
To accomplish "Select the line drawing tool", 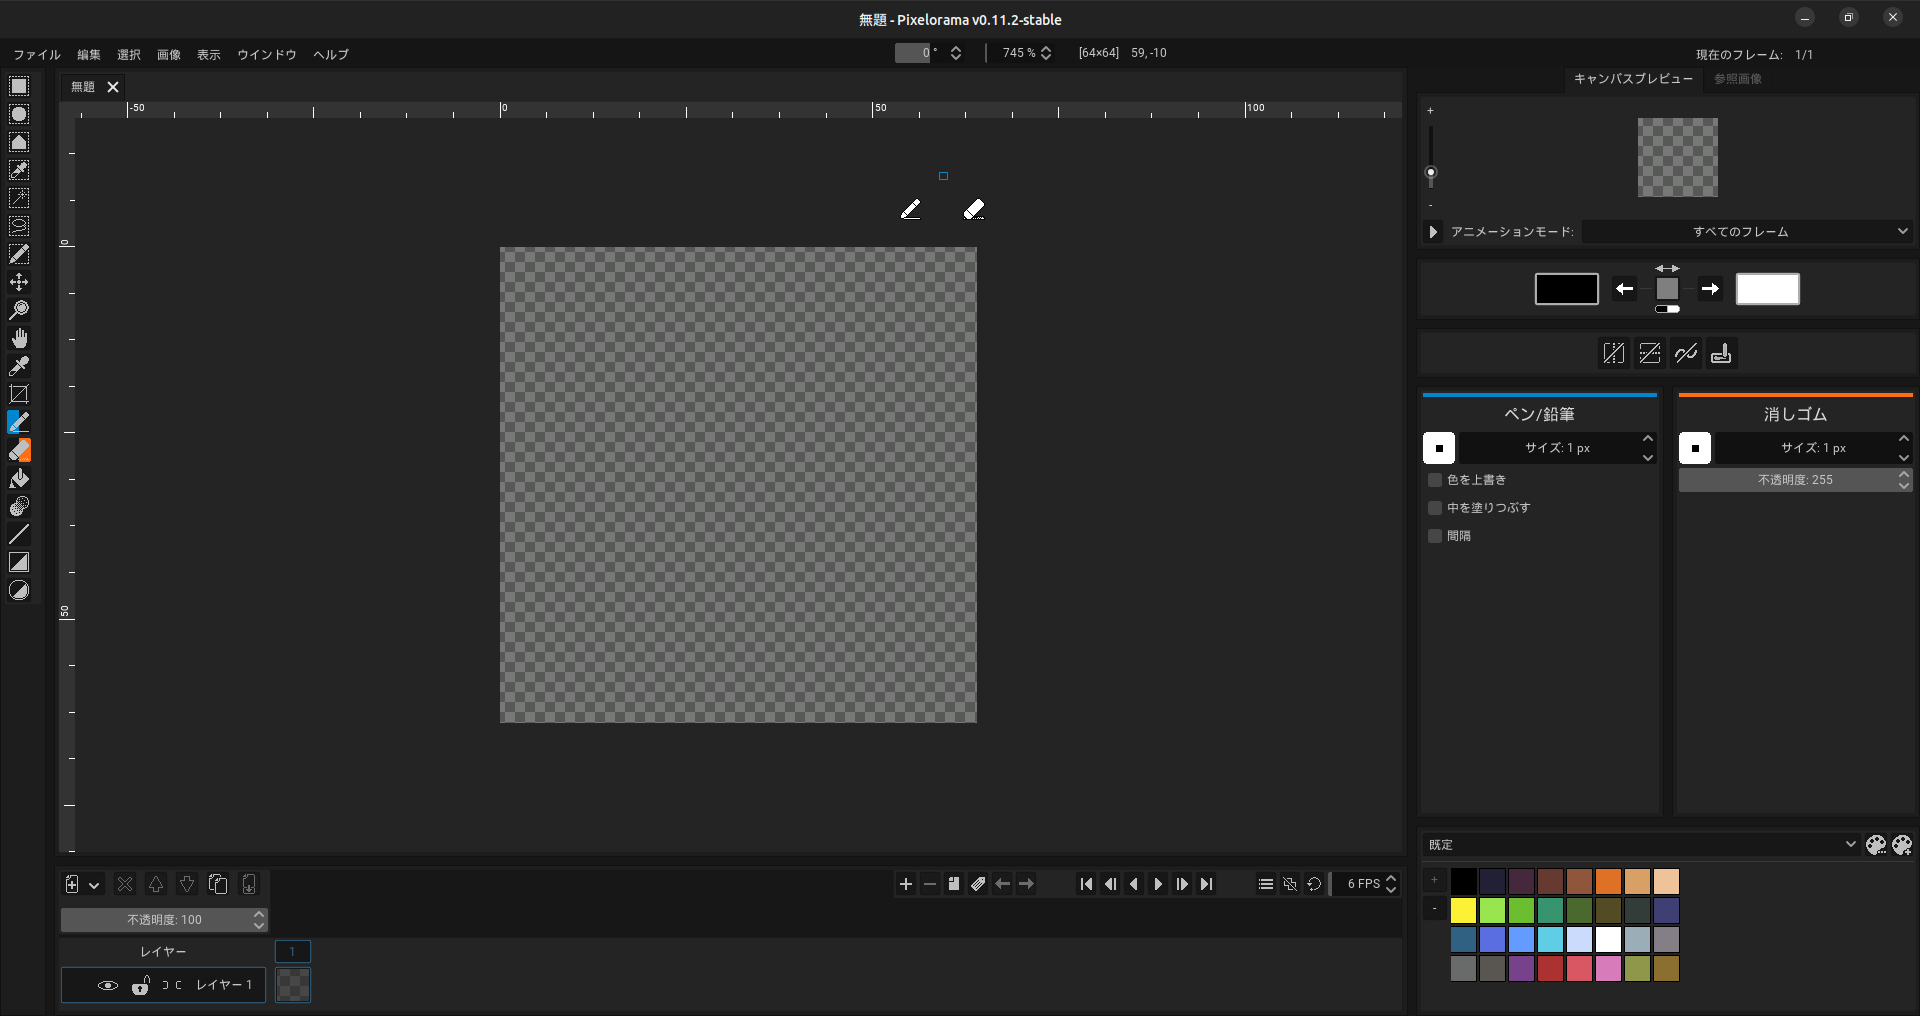I will point(20,534).
